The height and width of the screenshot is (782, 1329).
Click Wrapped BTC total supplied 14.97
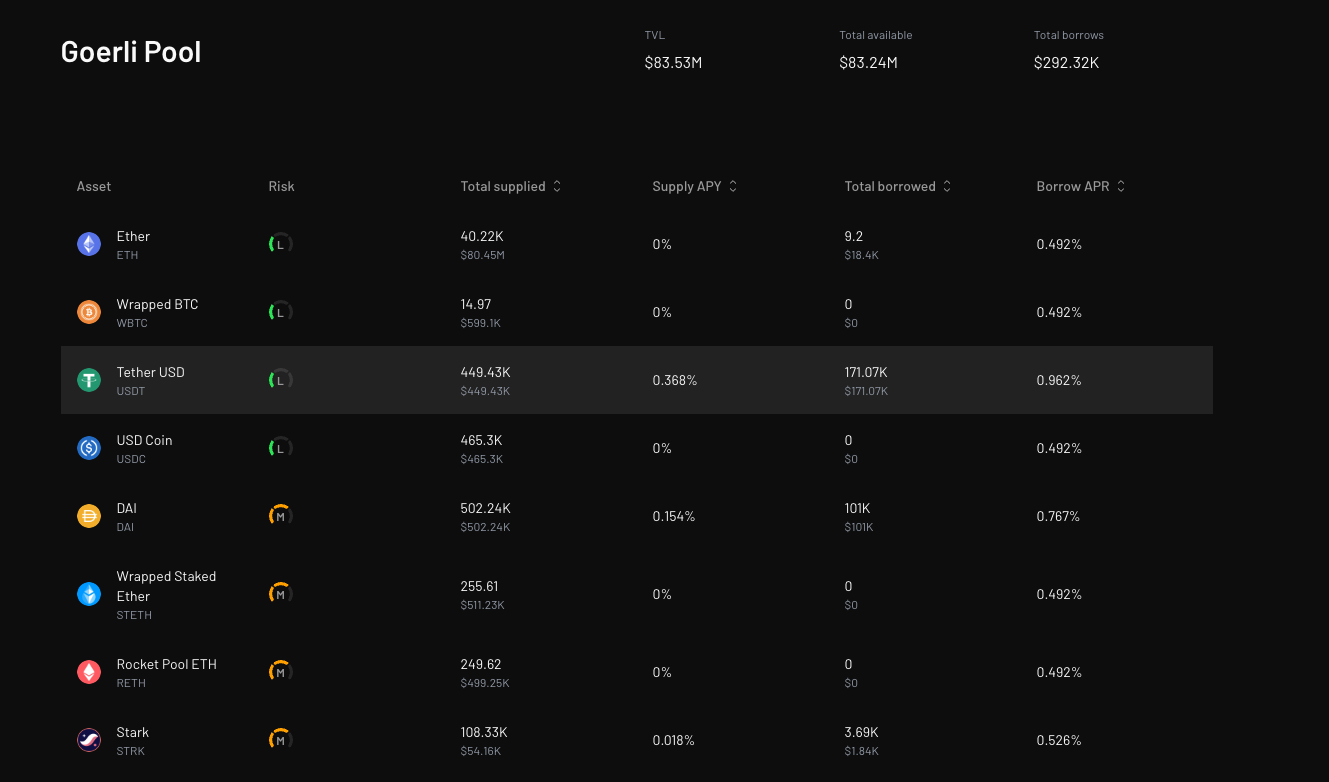[476, 304]
